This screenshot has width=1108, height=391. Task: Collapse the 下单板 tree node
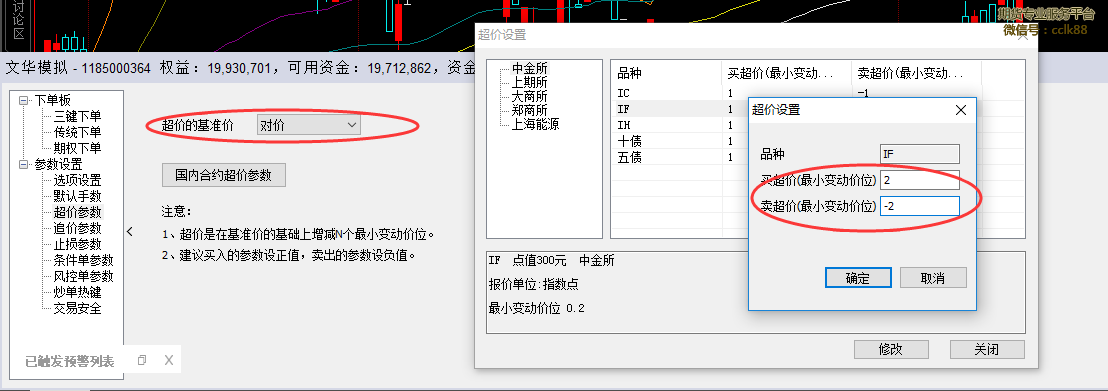[x=23, y=100]
